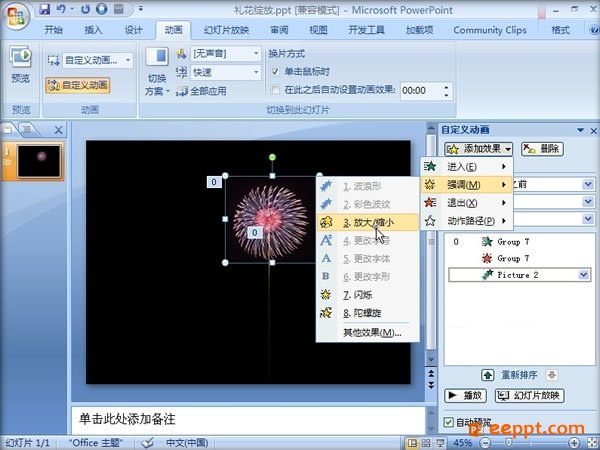Click zoom out minus button

pos(485,443)
